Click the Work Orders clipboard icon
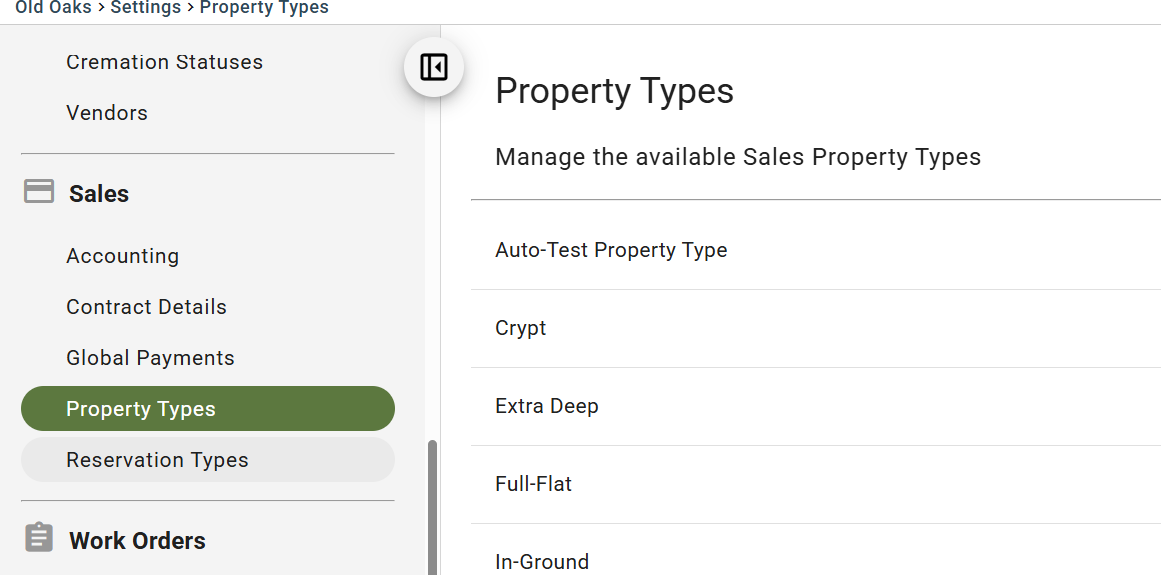This screenshot has width=1161, height=575. point(39,537)
